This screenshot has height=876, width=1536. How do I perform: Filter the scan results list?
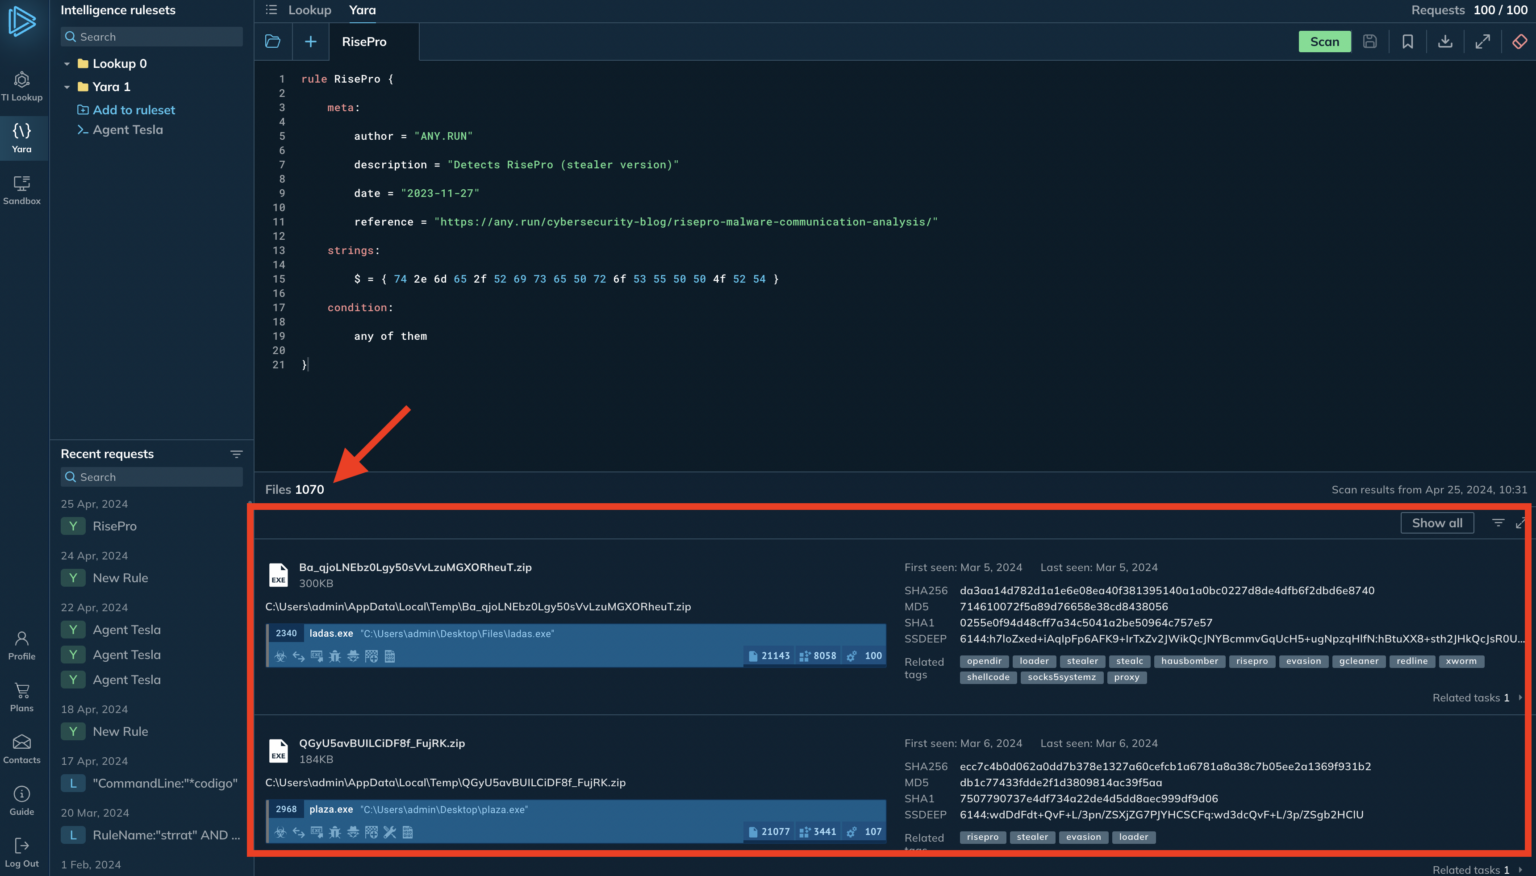click(1498, 522)
